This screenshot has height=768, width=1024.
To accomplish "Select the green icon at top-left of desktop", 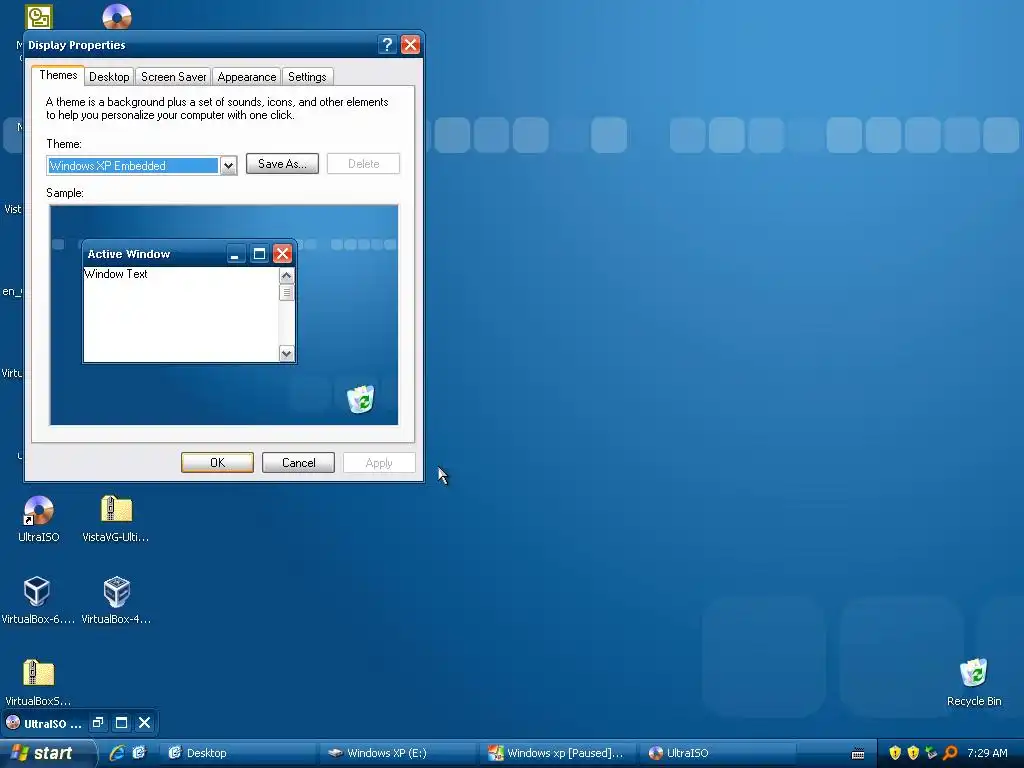I will point(39,16).
